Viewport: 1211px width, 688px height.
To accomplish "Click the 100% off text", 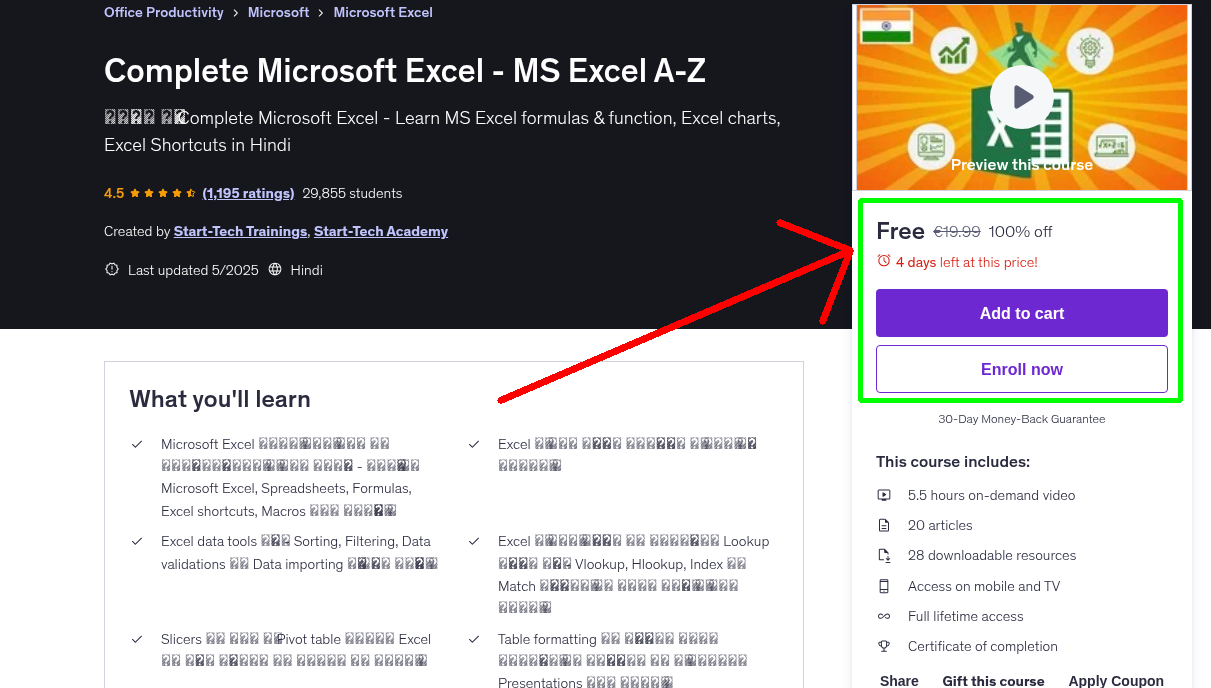I will click(1020, 231).
